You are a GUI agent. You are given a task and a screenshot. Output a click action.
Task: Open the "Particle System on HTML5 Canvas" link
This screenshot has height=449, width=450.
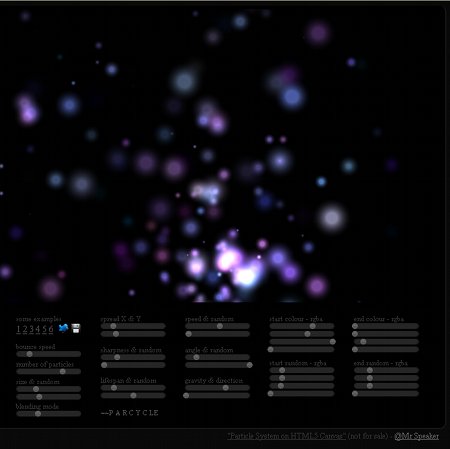point(287,436)
